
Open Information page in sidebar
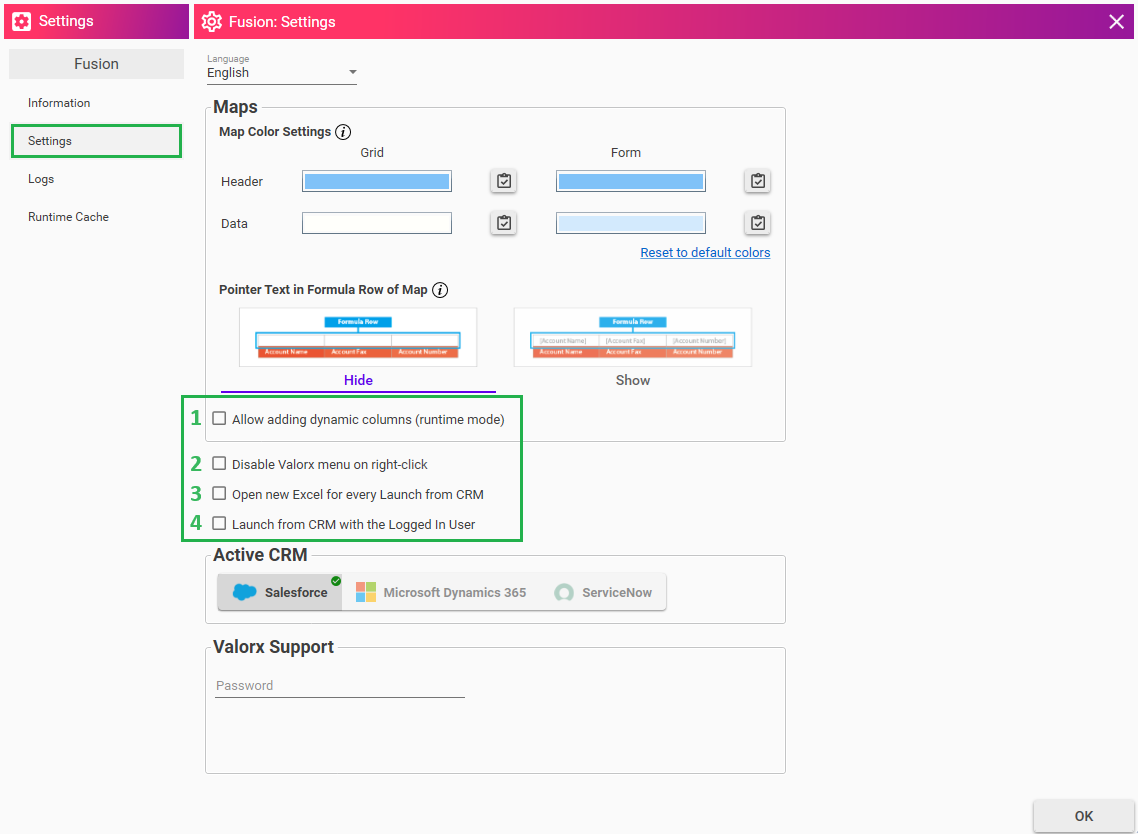click(x=59, y=103)
